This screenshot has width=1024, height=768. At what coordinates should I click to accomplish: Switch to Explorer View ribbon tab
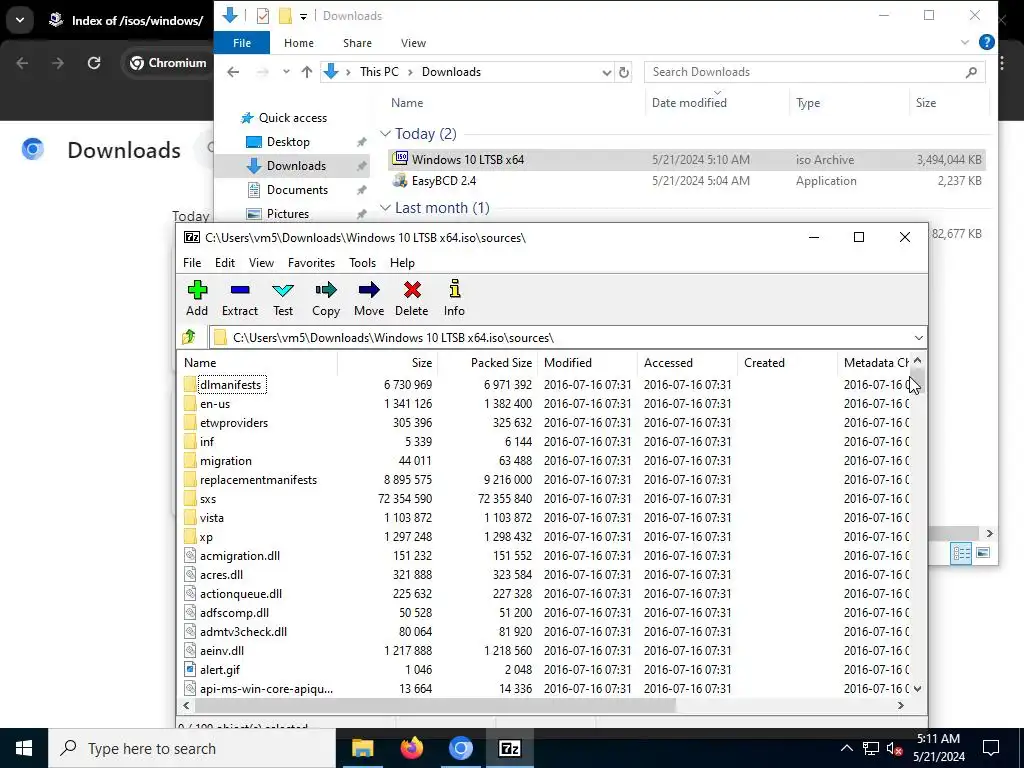(x=413, y=43)
